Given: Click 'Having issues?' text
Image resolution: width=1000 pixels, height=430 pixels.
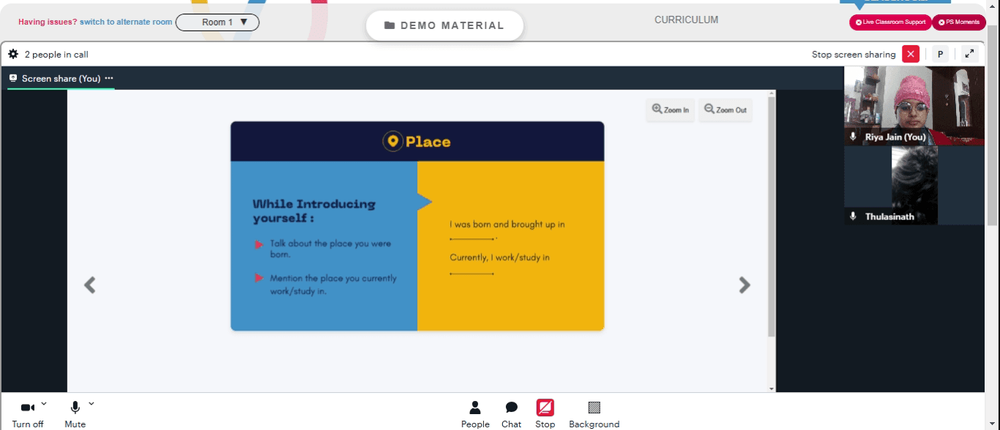Looking at the screenshot, I should point(48,22).
